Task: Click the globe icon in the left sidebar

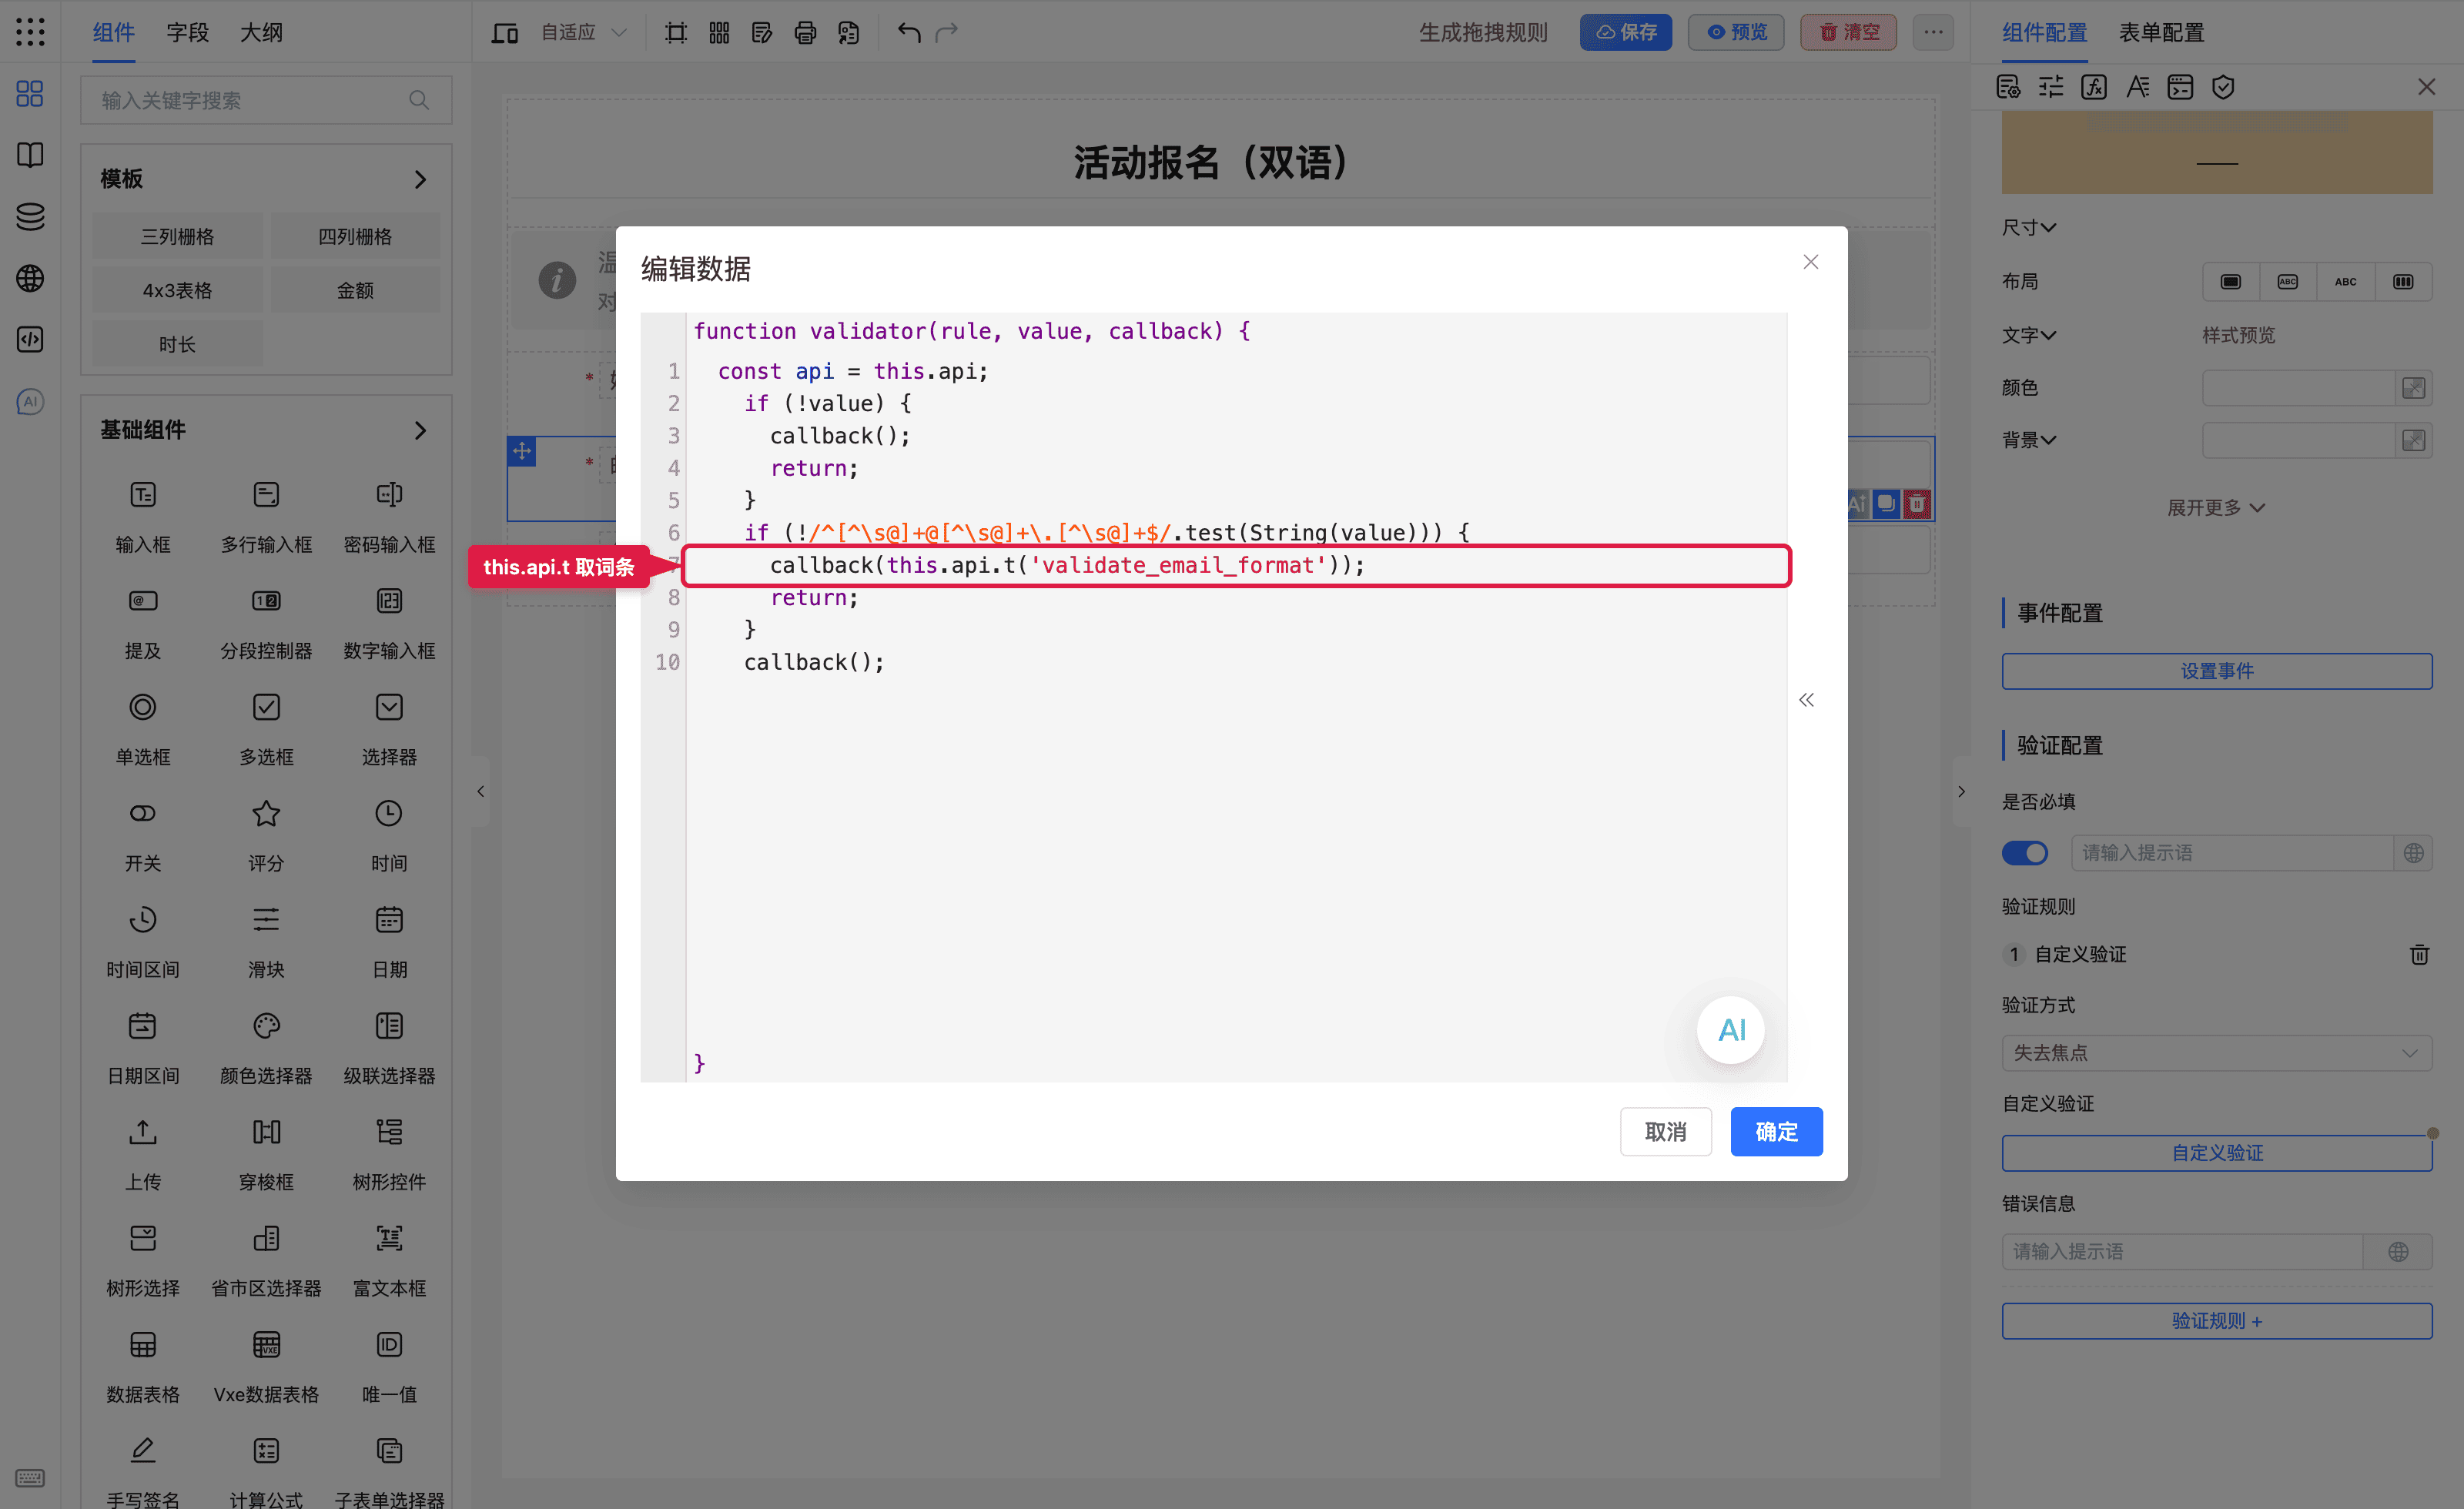Action: [x=30, y=277]
